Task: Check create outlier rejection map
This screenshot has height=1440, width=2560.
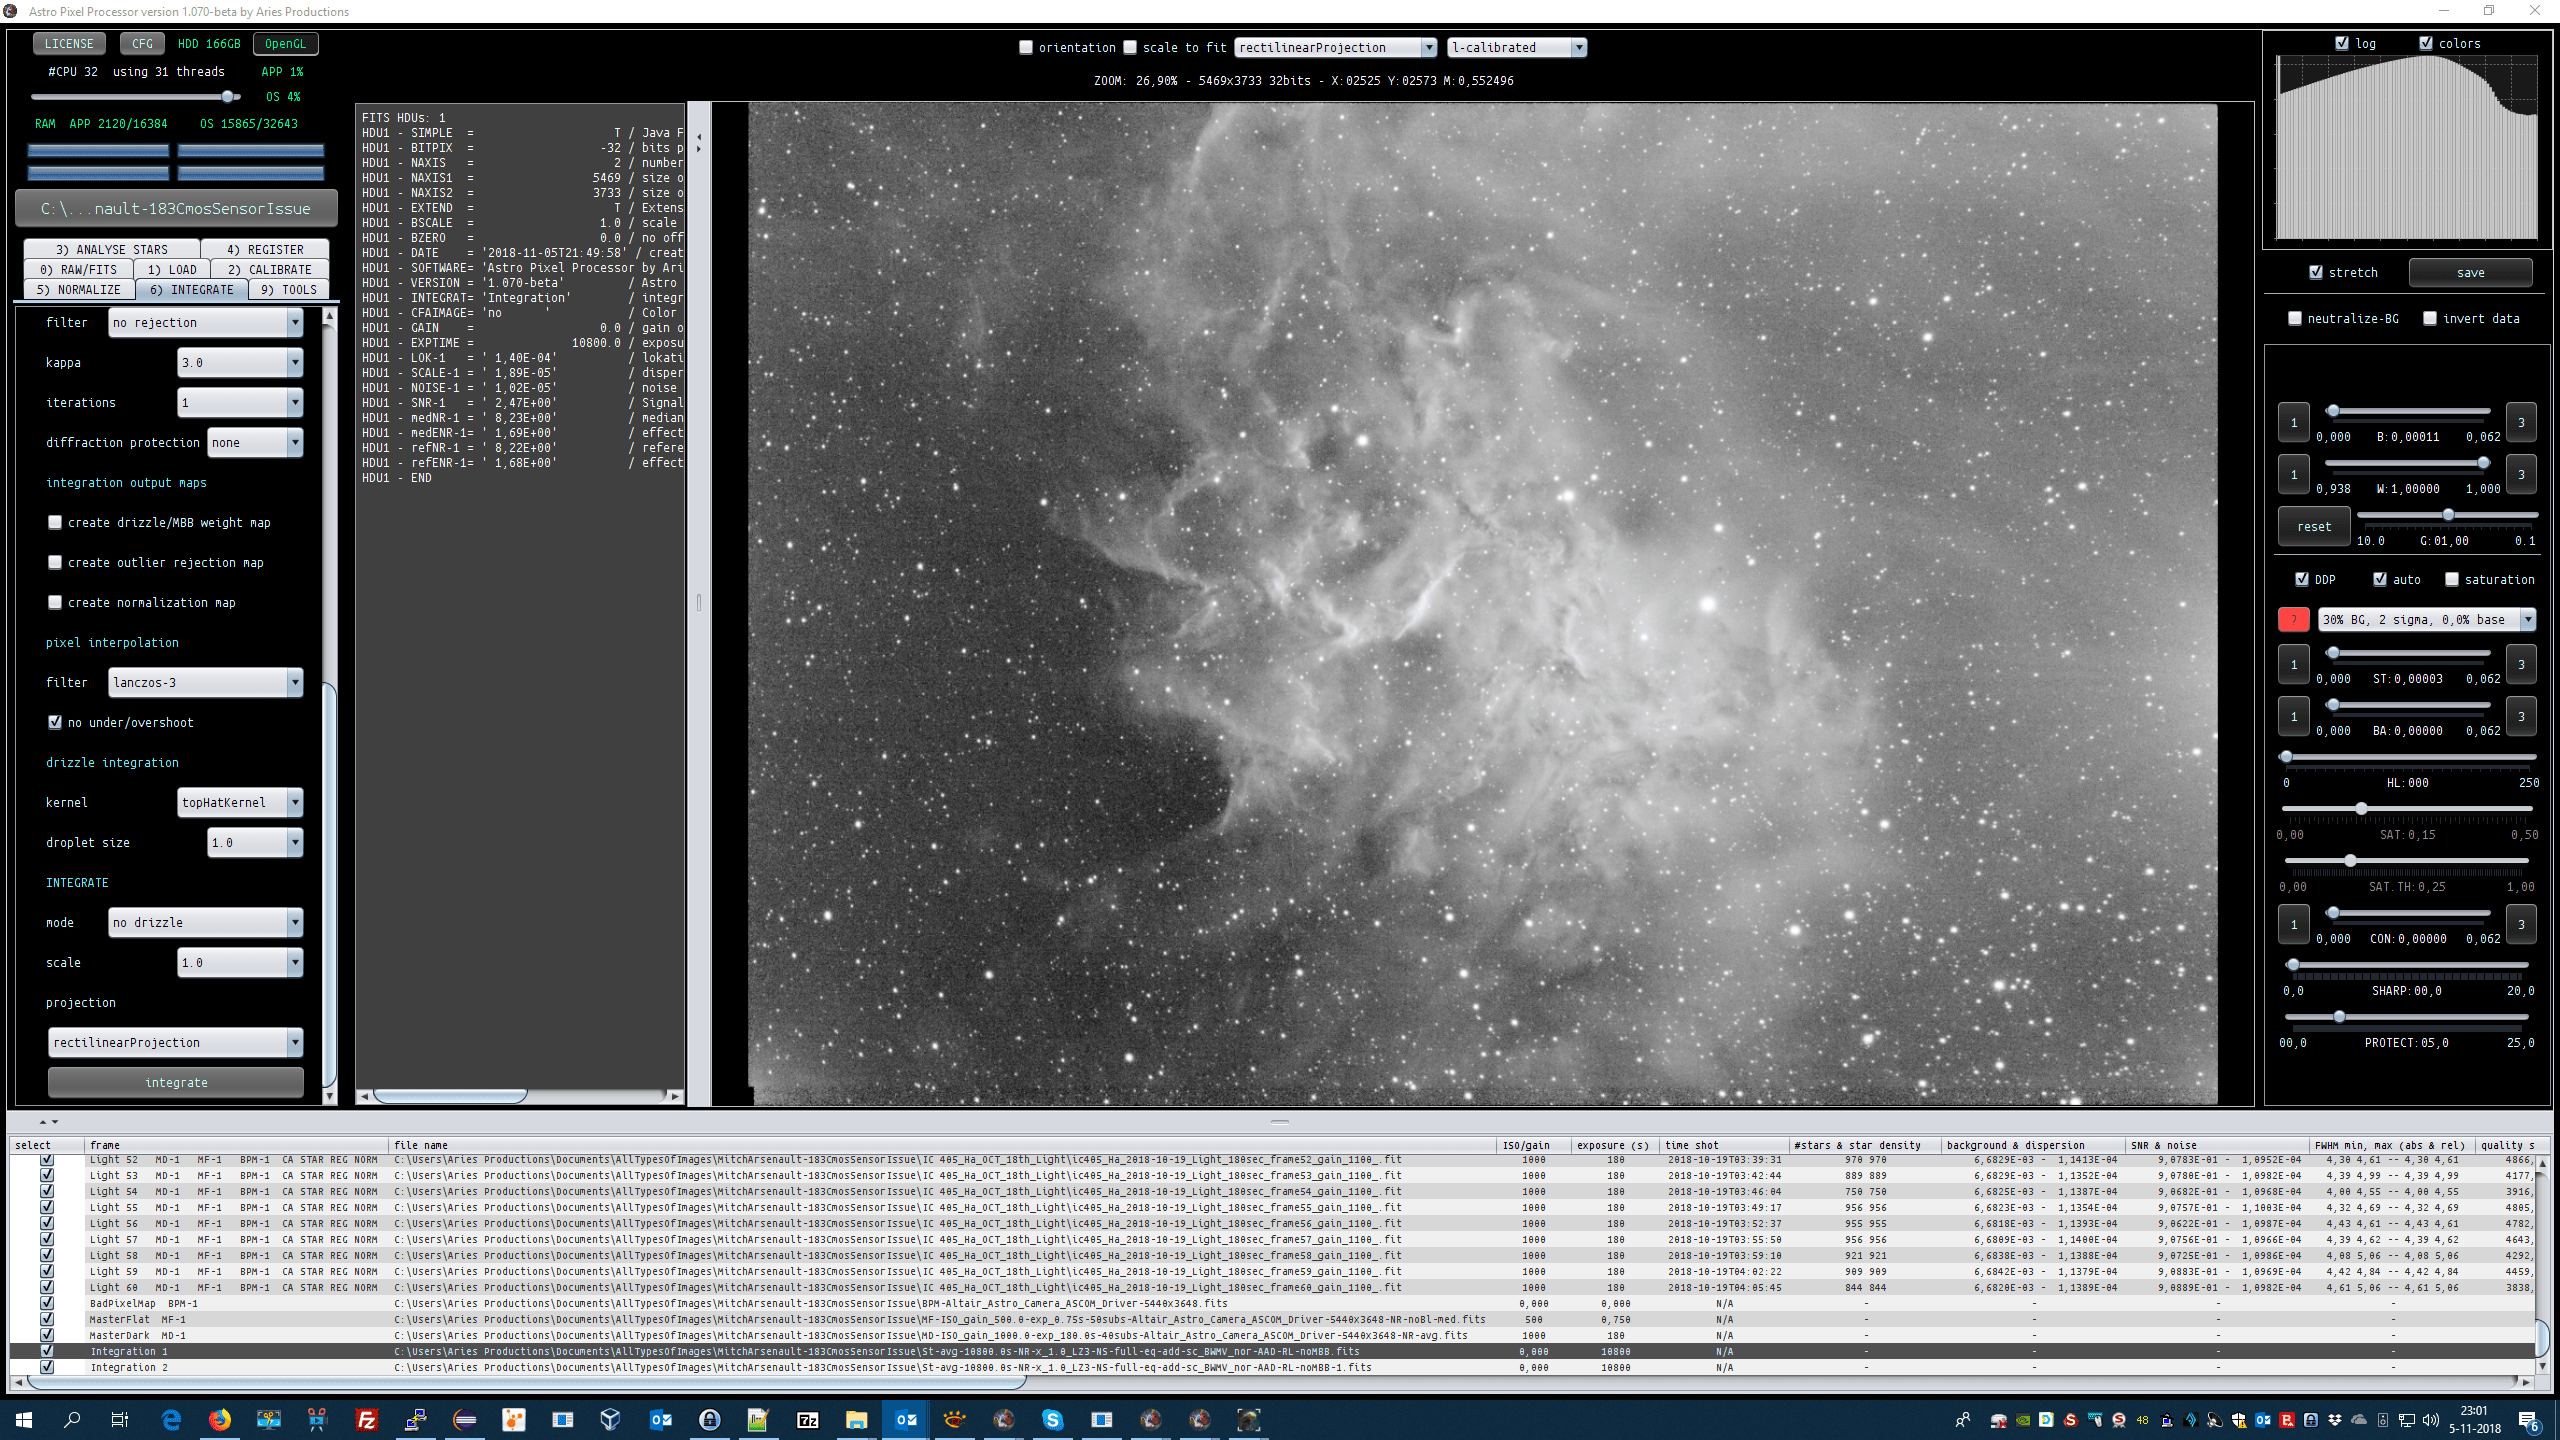Action: [x=55, y=562]
